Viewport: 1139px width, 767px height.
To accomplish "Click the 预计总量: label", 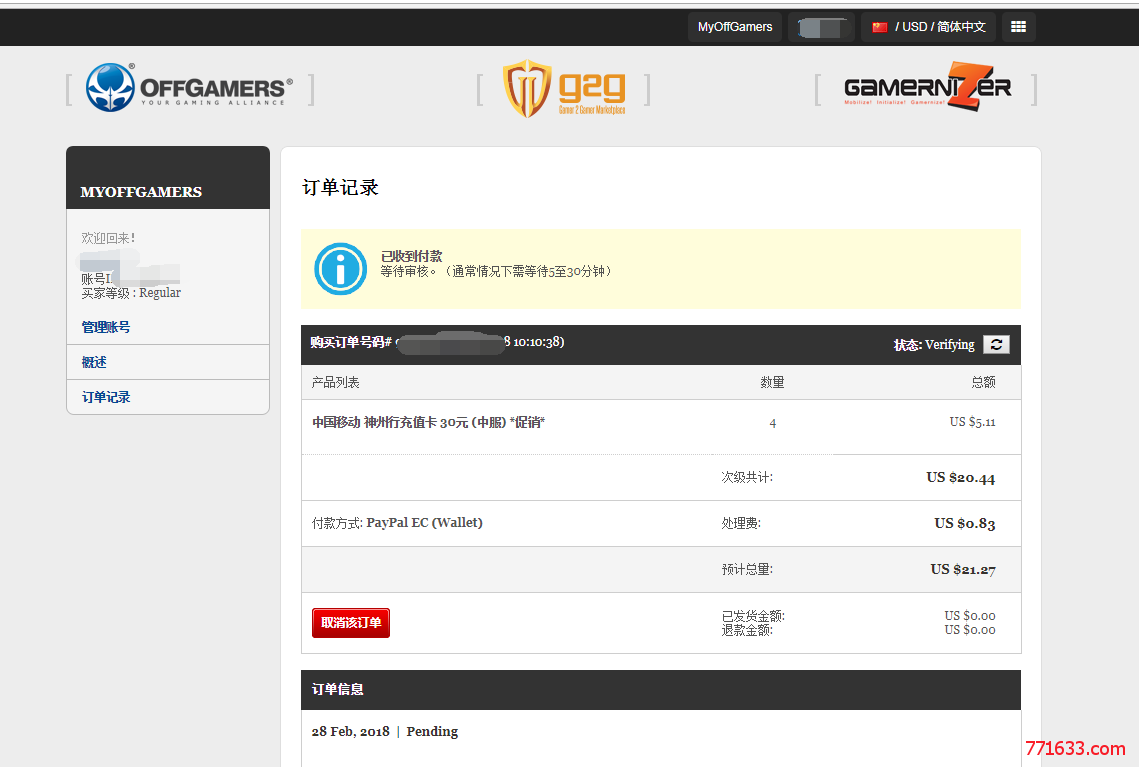I will click(747, 569).
